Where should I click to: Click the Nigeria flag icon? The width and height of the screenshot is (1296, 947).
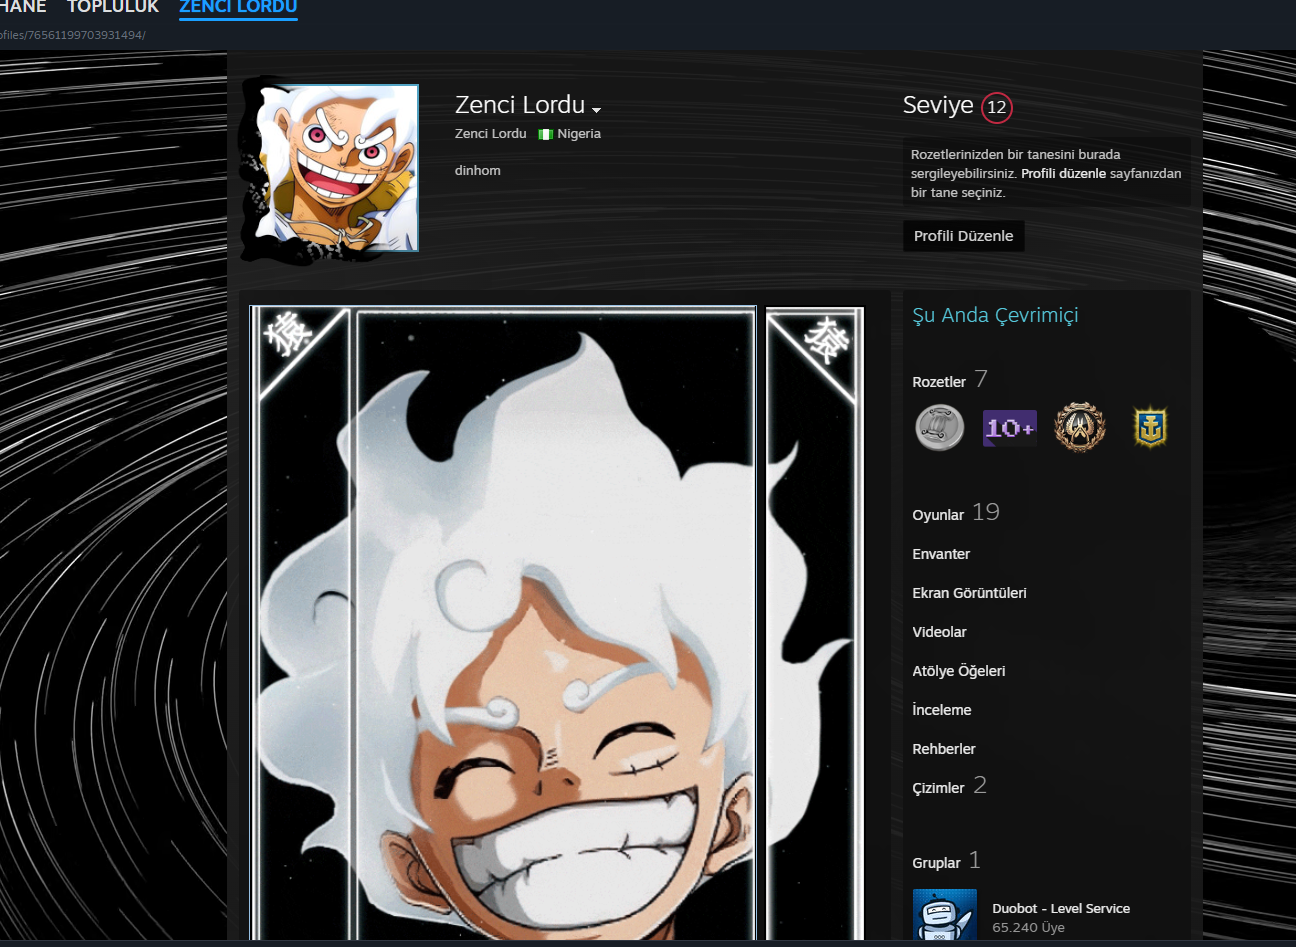(545, 134)
